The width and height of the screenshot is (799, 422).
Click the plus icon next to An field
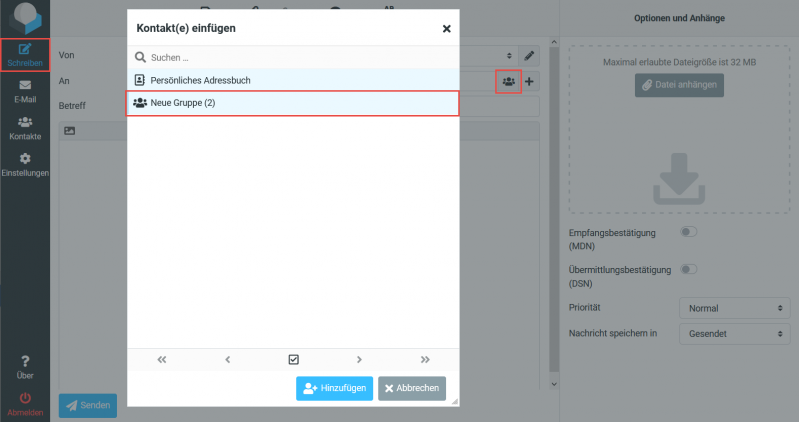[530, 81]
